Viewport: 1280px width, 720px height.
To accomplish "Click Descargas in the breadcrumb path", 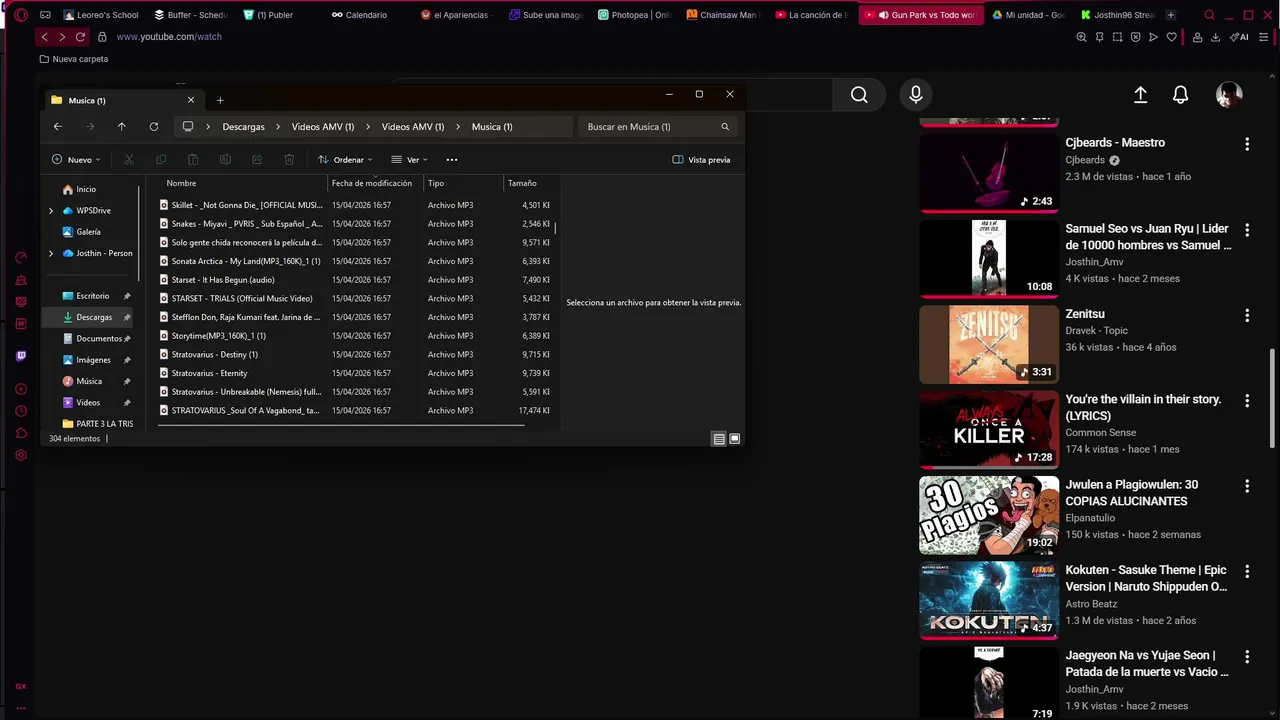I will [x=244, y=127].
